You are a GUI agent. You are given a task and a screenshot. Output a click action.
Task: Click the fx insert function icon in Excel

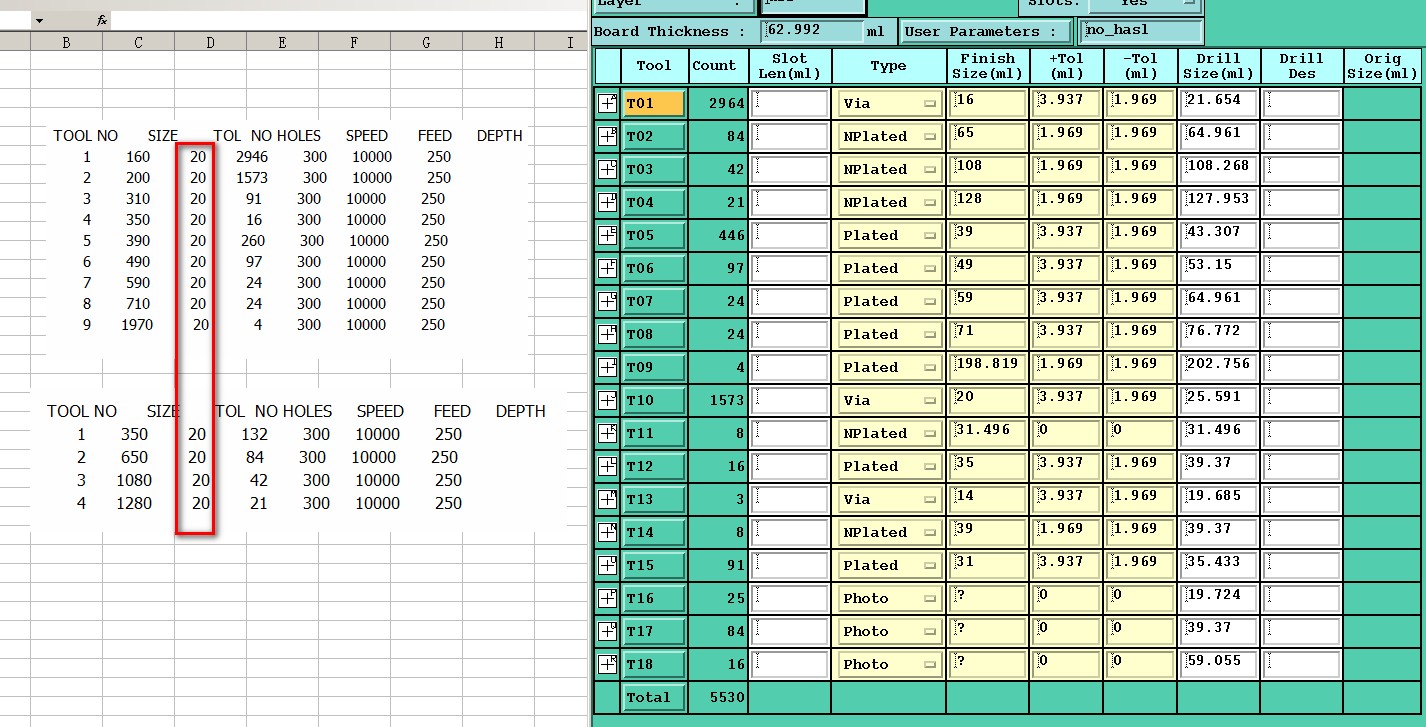coord(102,20)
